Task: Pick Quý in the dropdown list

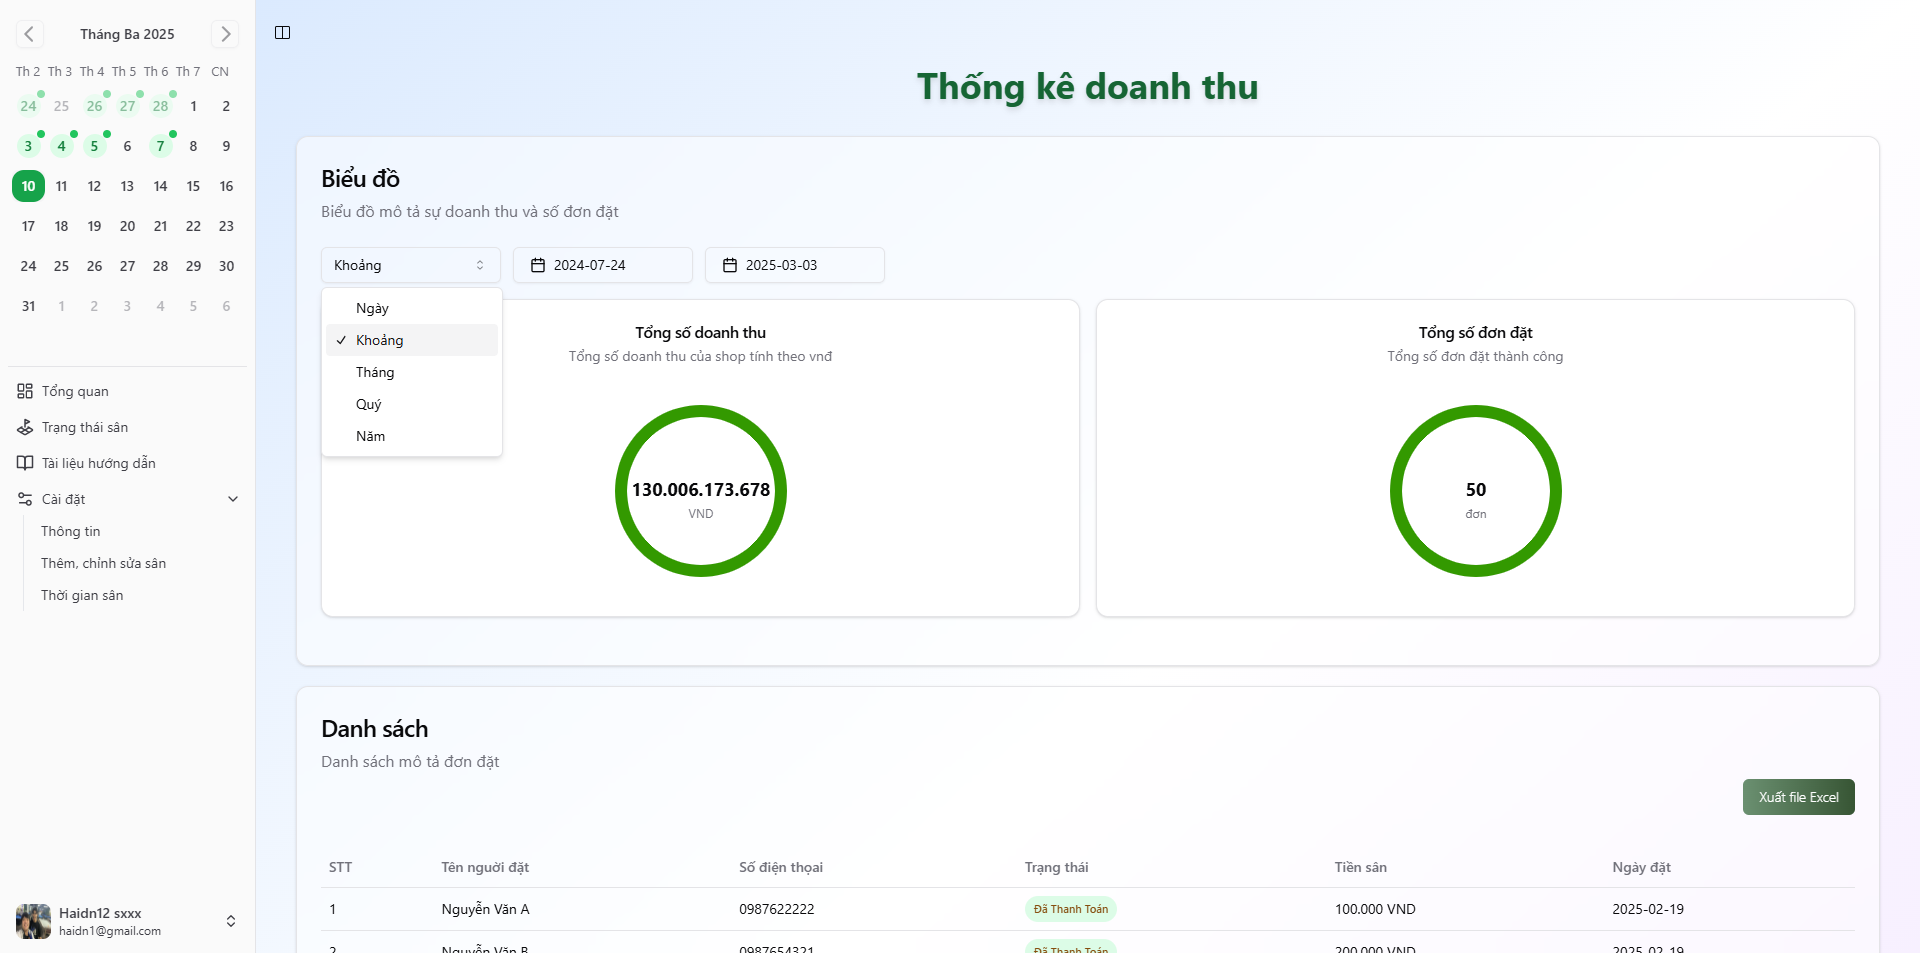Action: pos(369,404)
